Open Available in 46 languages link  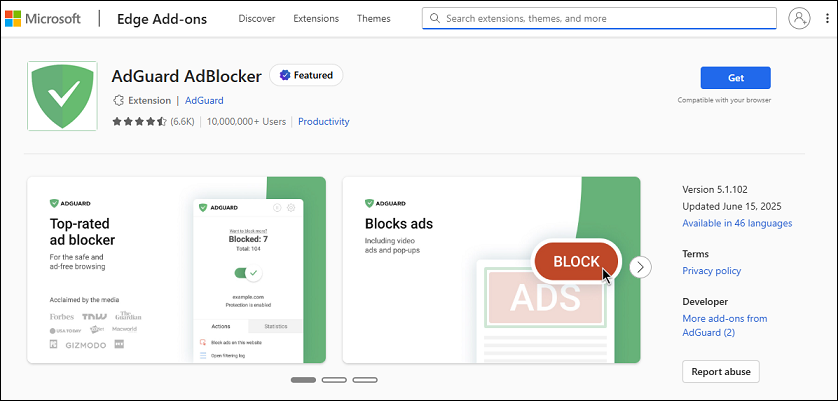737,223
